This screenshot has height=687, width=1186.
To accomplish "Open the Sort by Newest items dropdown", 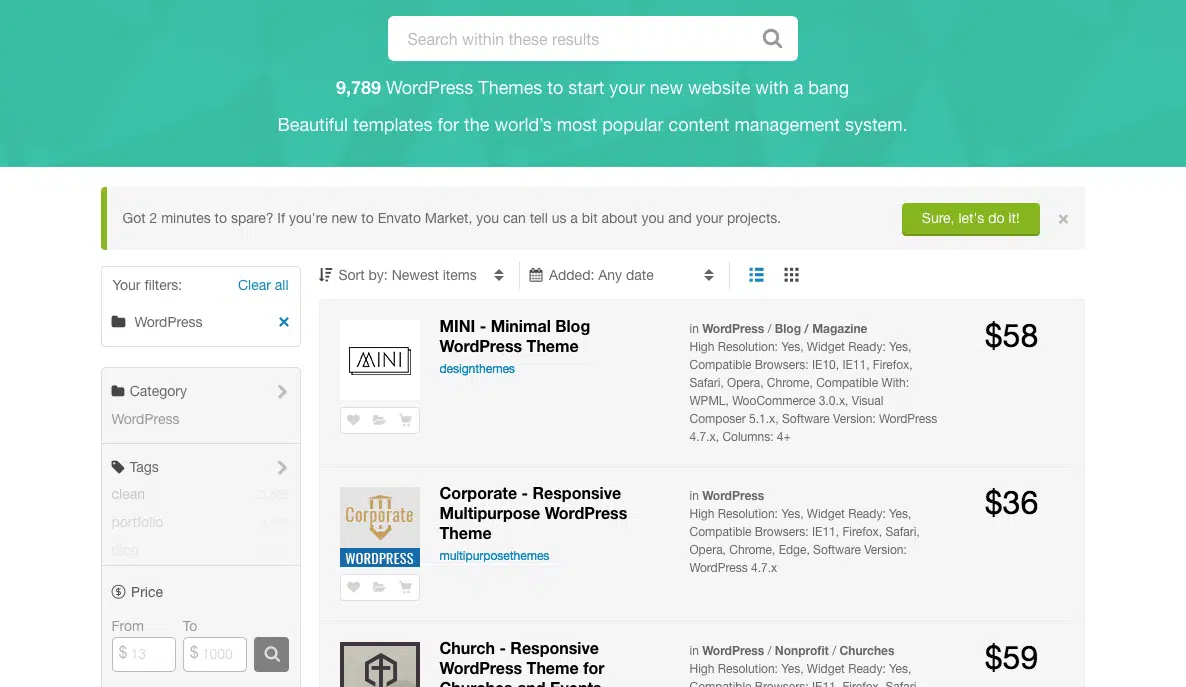I will [x=411, y=275].
